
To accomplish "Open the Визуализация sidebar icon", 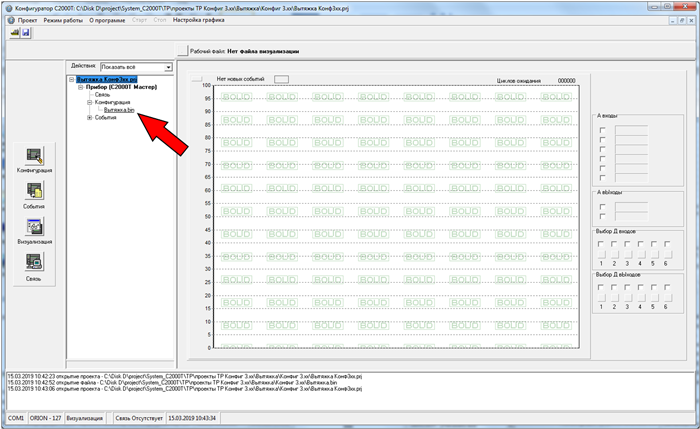I will click(x=34, y=227).
